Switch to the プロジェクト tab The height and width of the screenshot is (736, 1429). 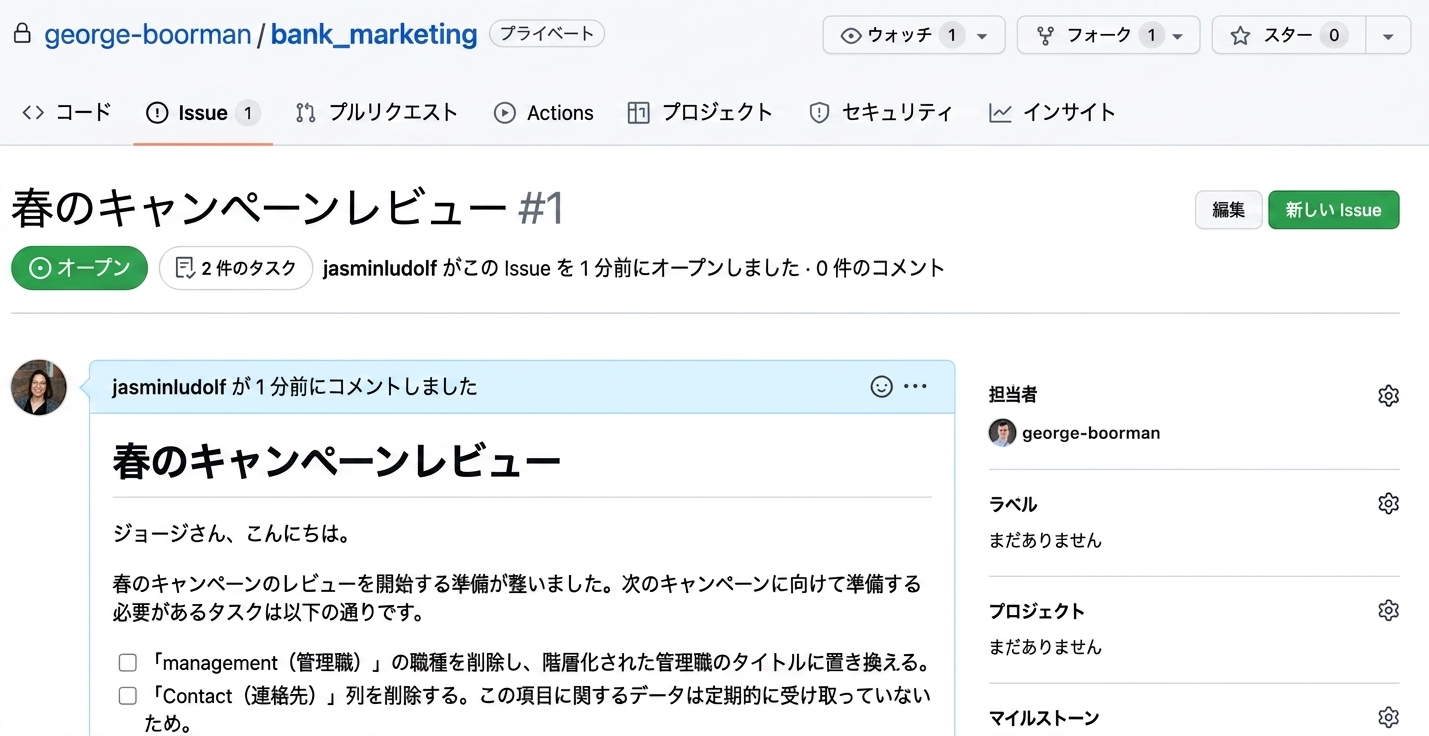[700, 113]
